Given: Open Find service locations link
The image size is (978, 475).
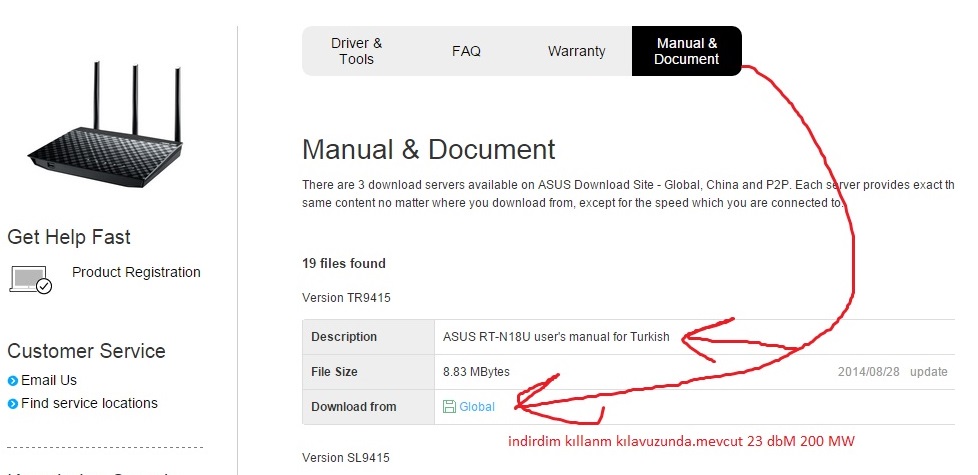Looking at the screenshot, I should click(x=89, y=403).
